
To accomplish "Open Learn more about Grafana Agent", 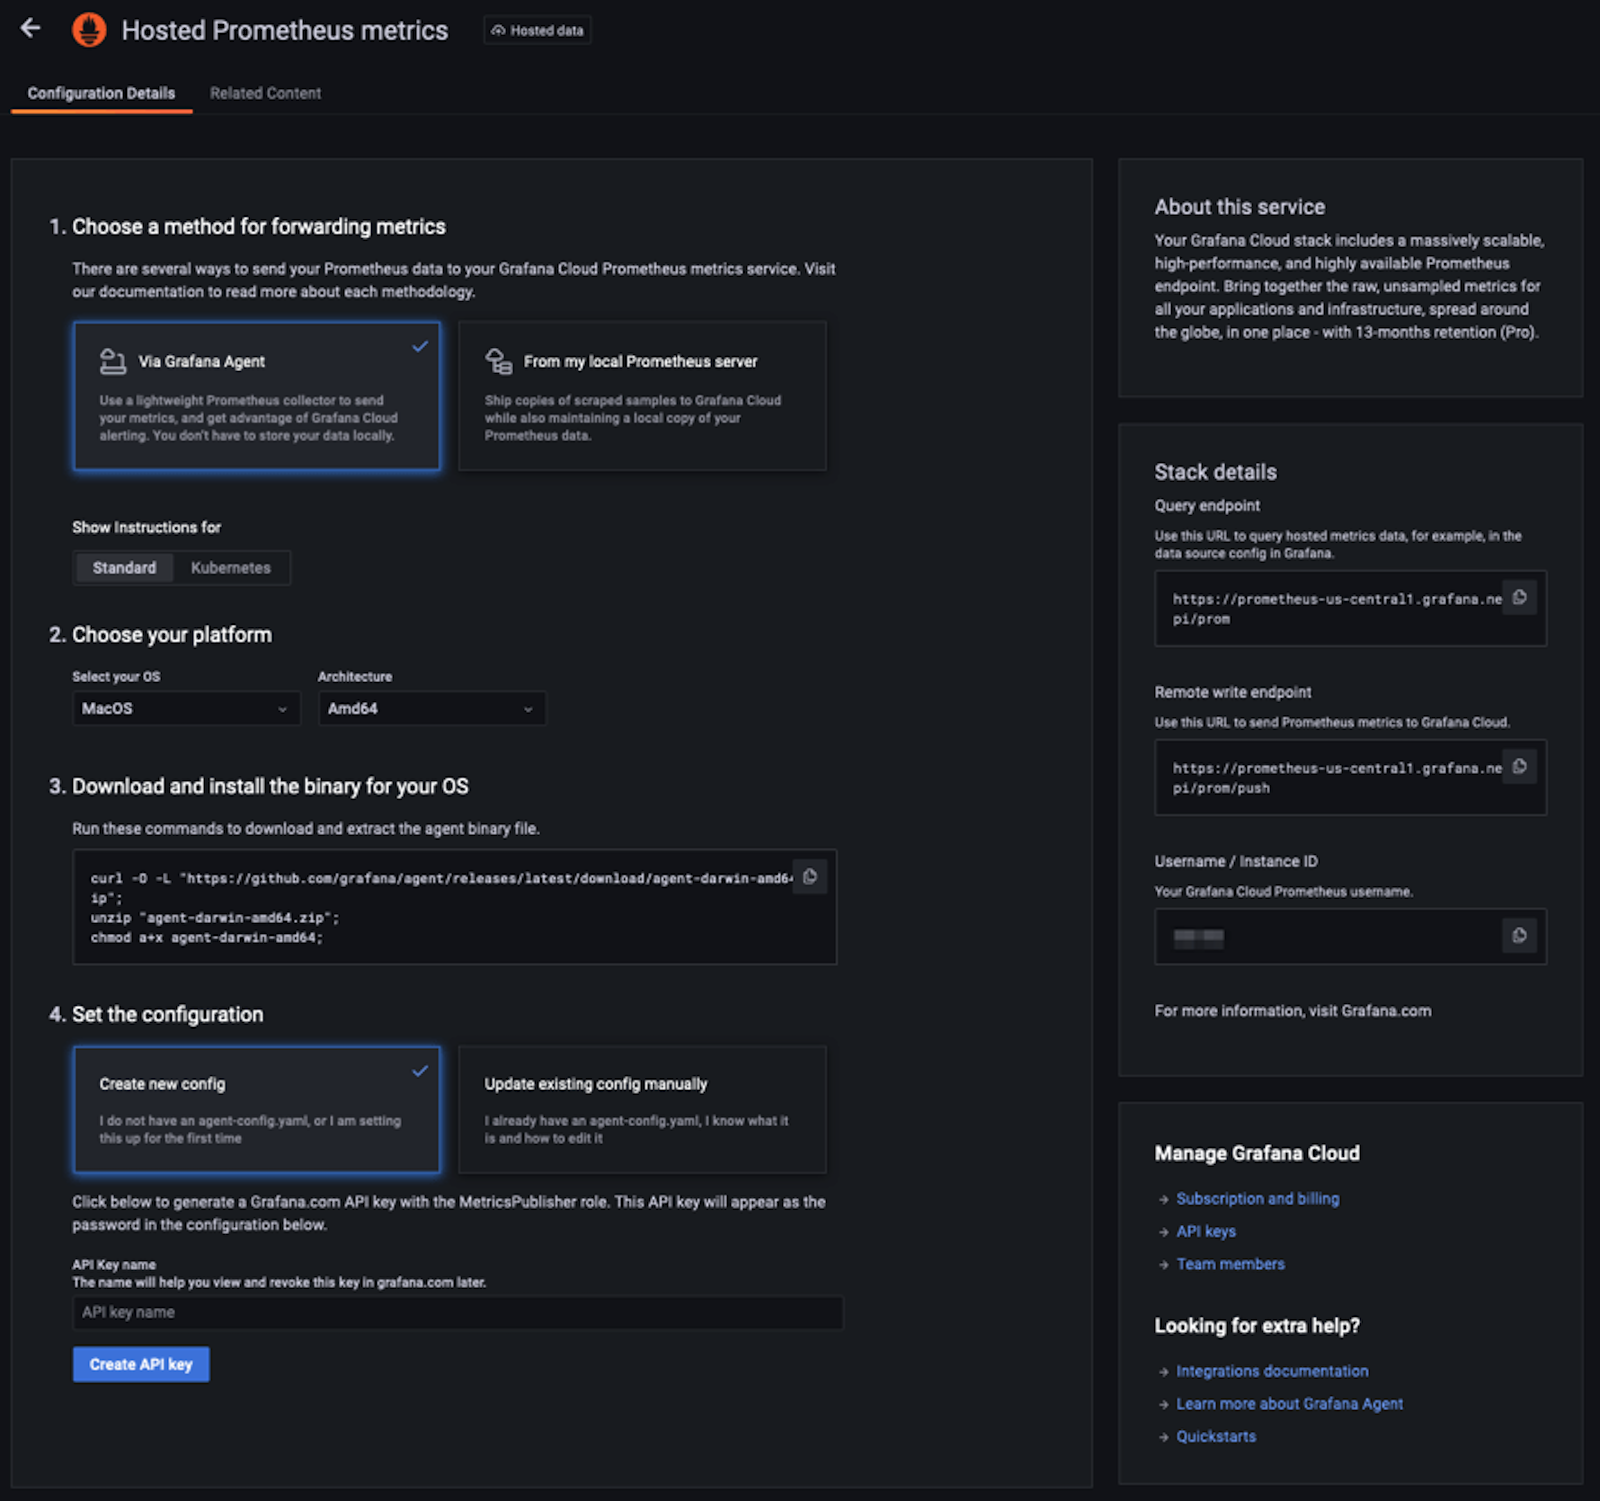I will click(x=1289, y=1404).
